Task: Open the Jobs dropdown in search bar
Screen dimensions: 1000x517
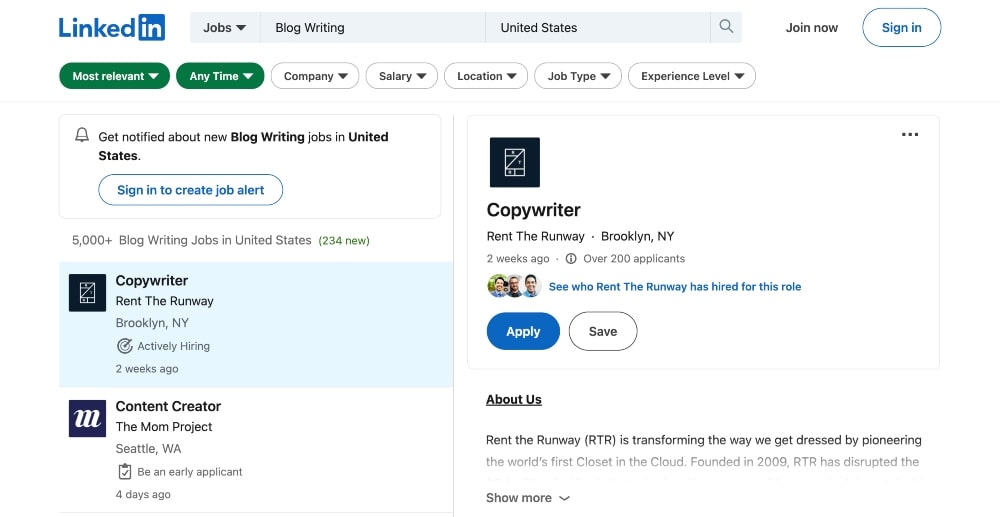Action: (225, 27)
